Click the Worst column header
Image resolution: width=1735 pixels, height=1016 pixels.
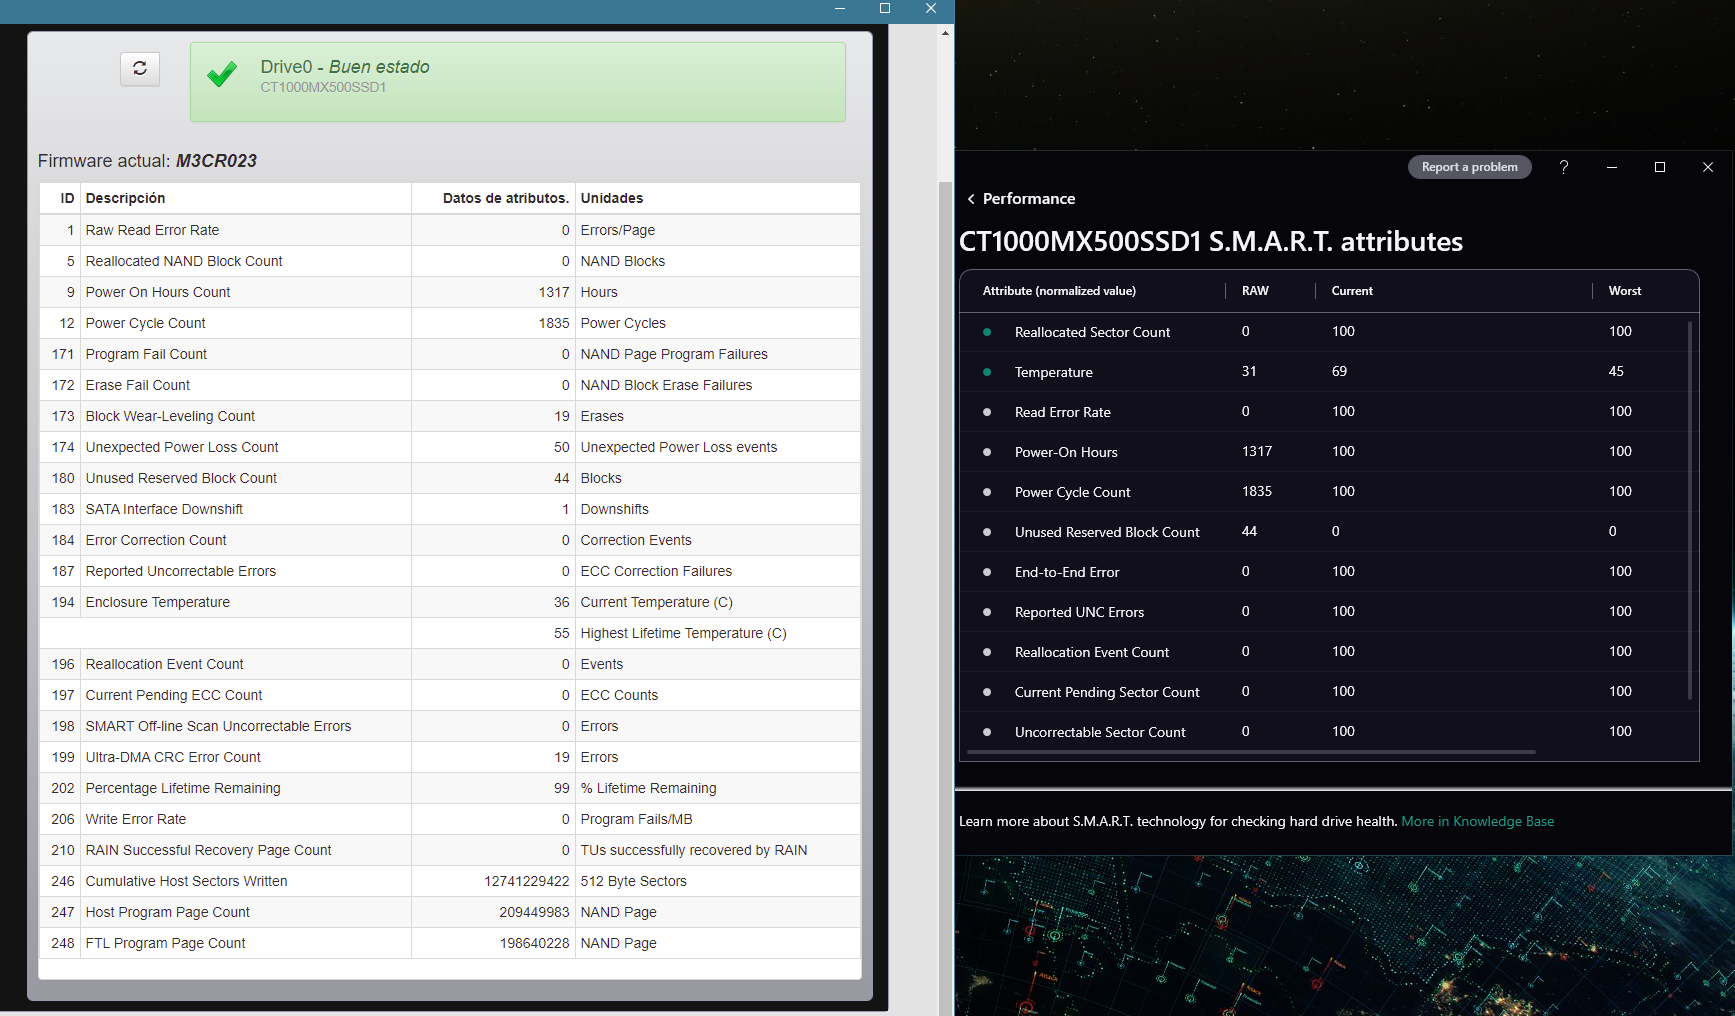[x=1625, y=291]
